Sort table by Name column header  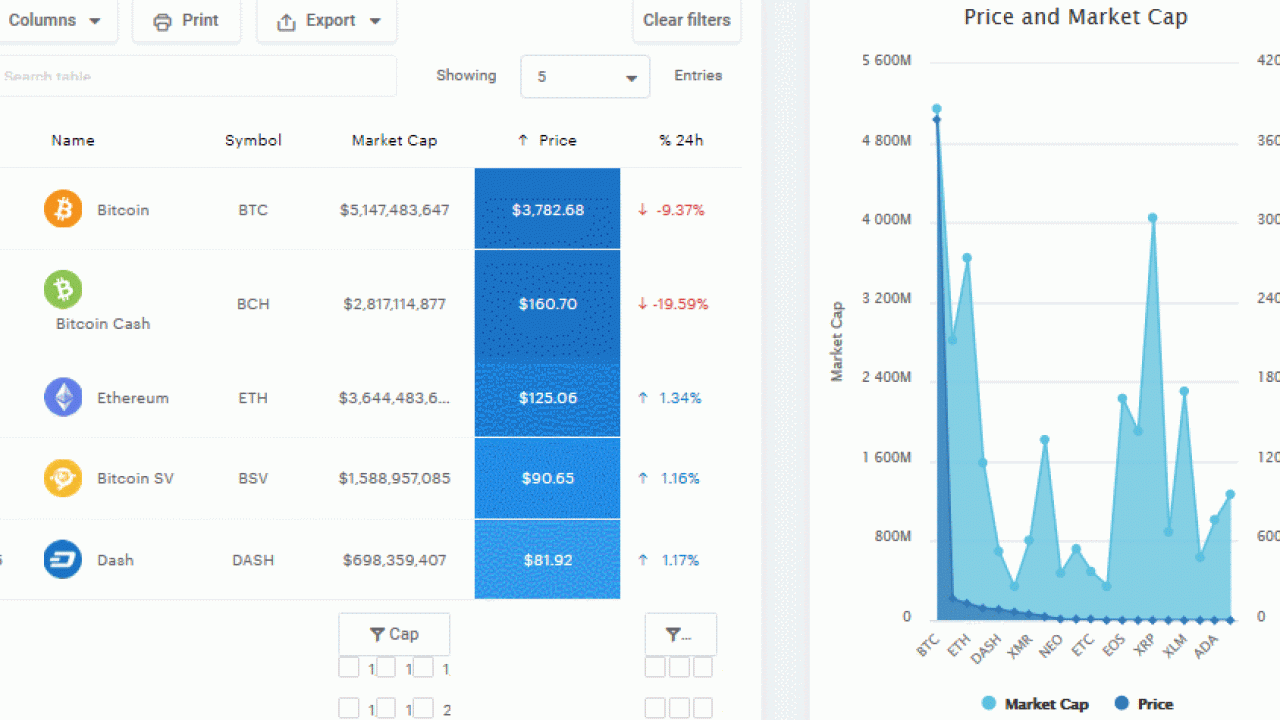pos(73,140)
